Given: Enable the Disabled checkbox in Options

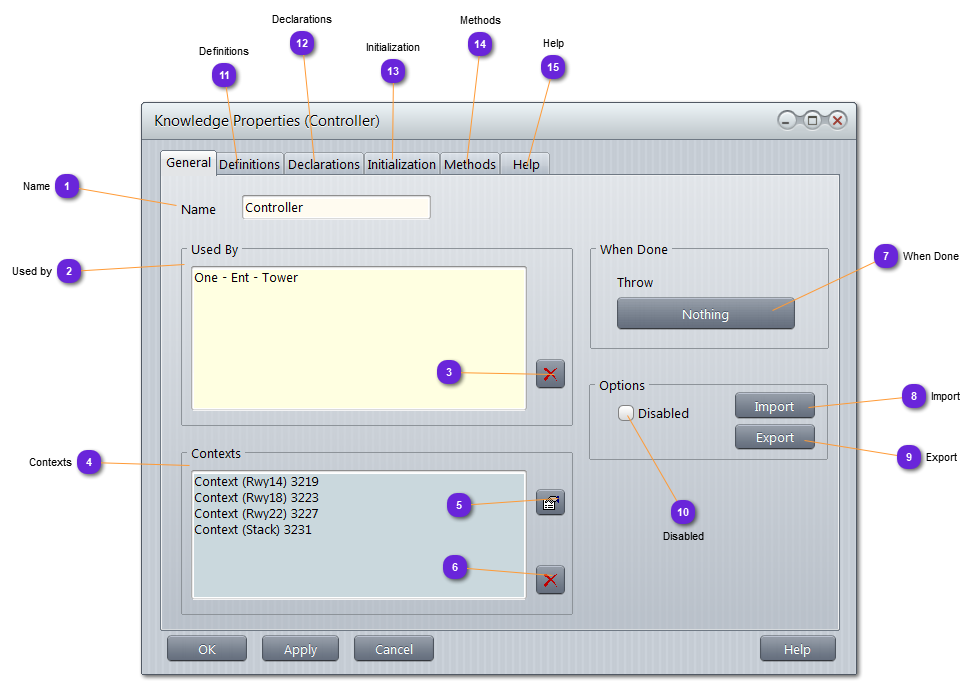Looking at the screenshot, I should coord(627,413).
